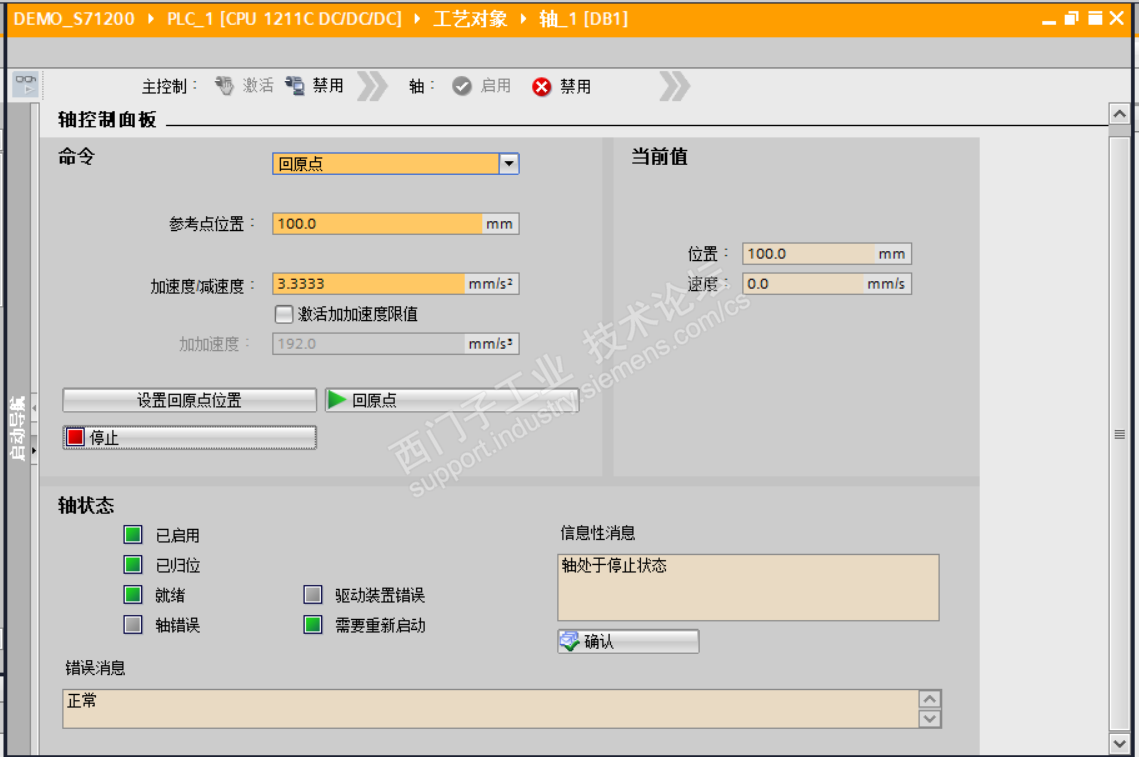Click 驱动装置错误 gray status indicator

tap(313, 595)
